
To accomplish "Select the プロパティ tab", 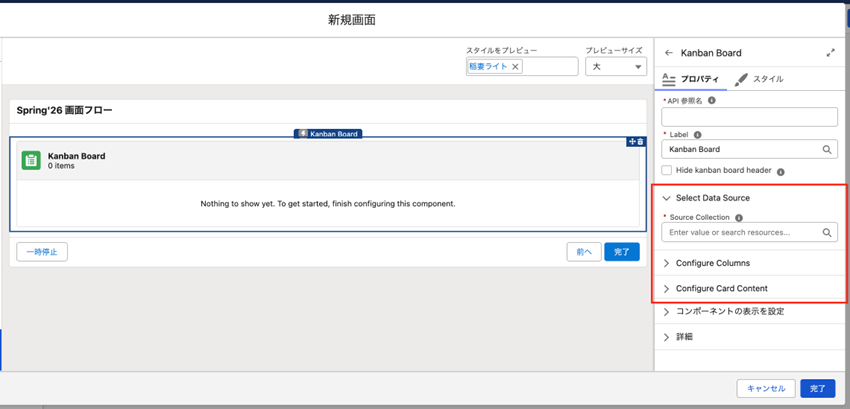I will pyautogui.click(x=691, y=79).
